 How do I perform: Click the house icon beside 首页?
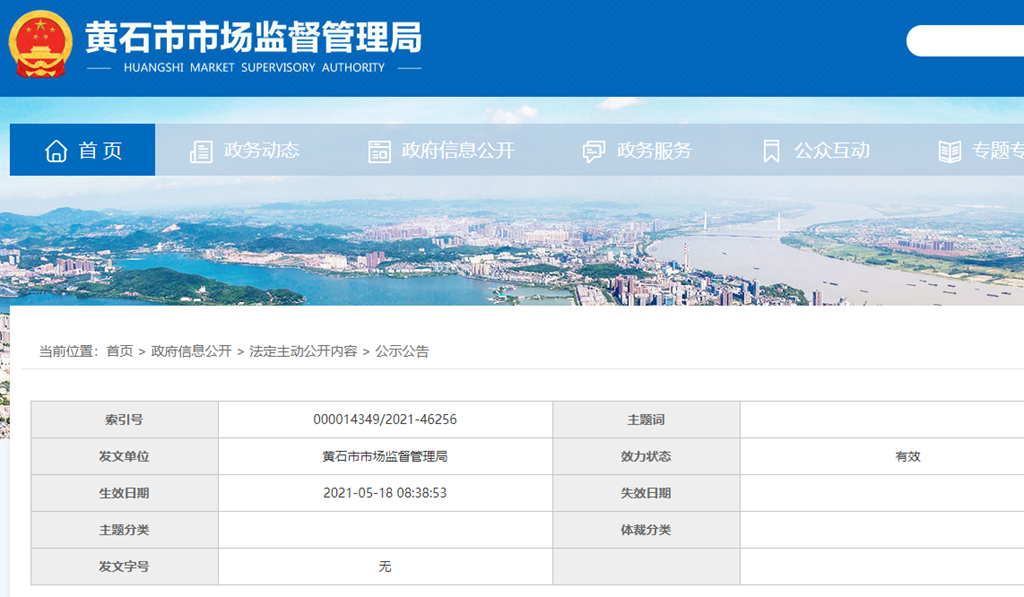(x=56, y=150)
